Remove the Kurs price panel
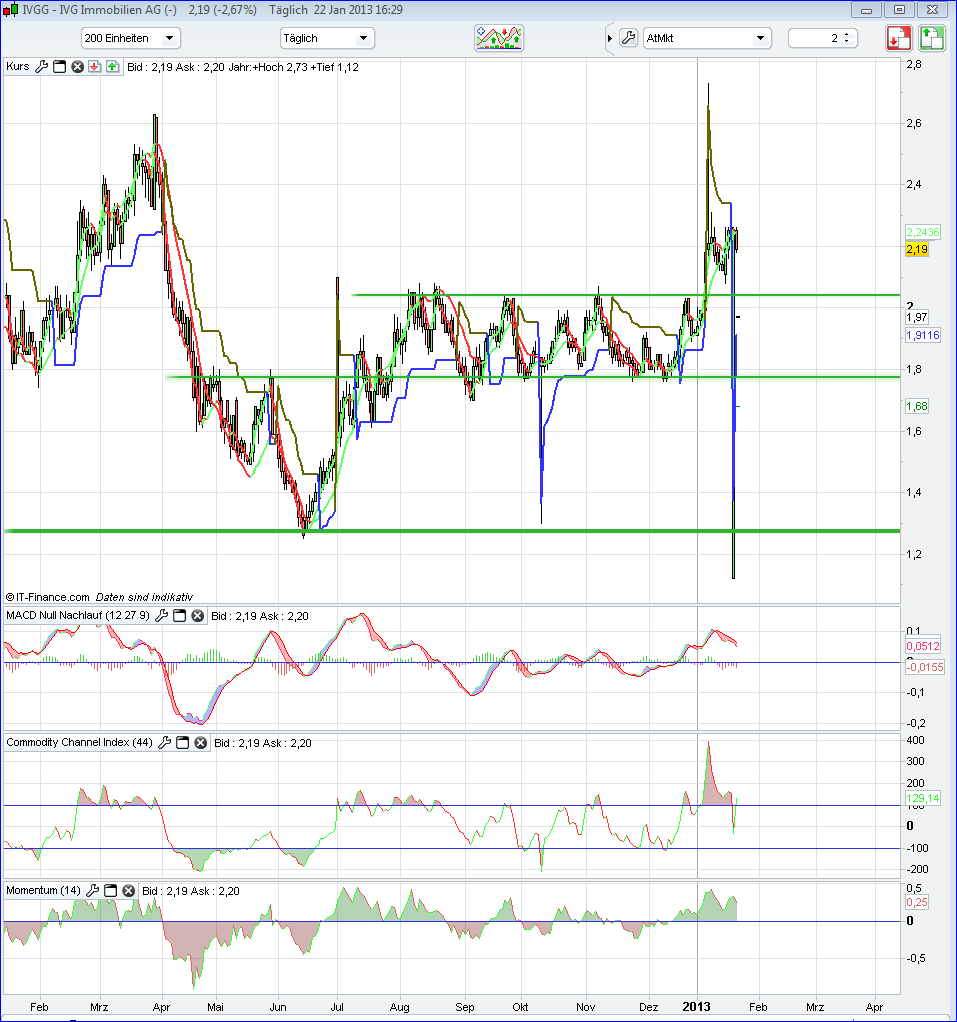The image size is (957, 1022). (77, 66)
